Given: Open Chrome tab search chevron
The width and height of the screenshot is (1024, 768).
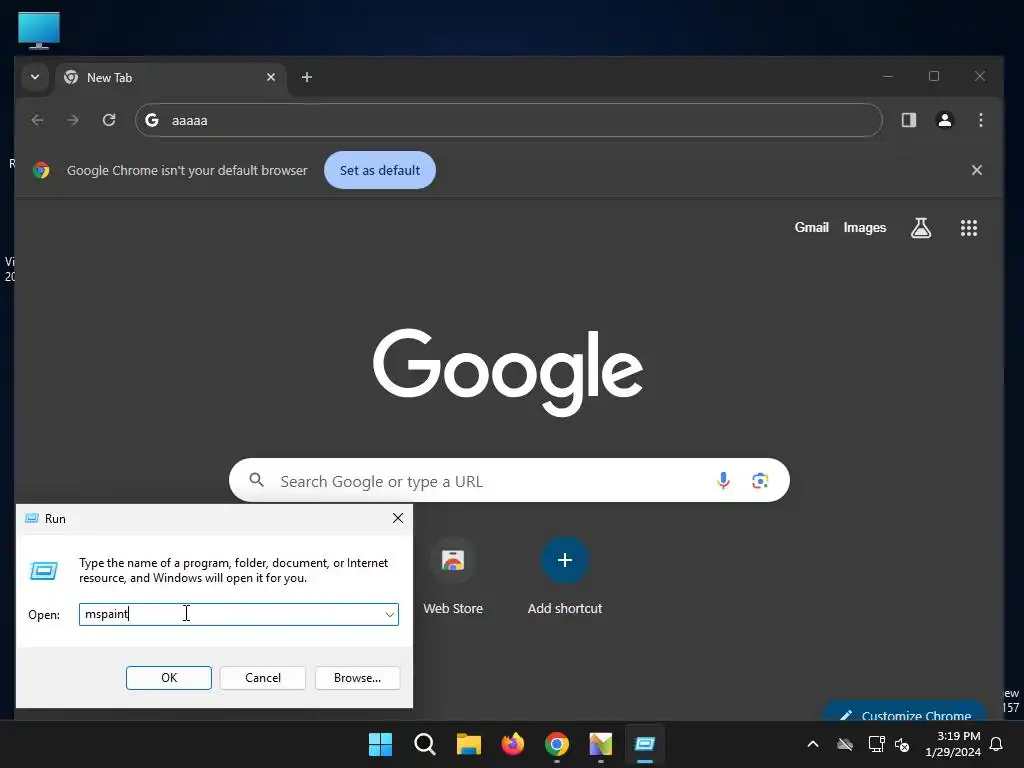Looking at the screenshot, I should point(35,77).
